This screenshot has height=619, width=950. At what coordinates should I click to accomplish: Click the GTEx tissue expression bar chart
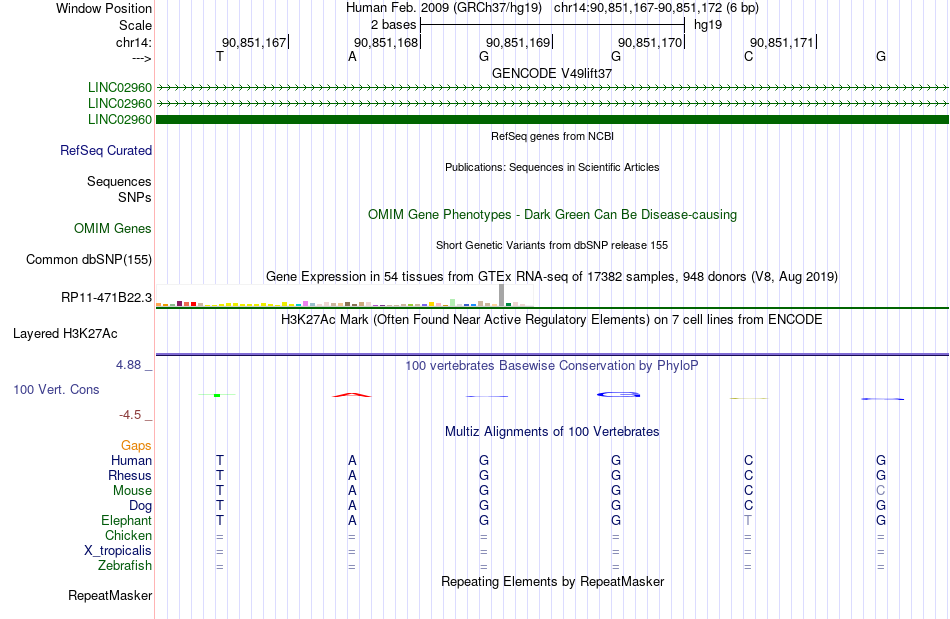pyautogui.click(x=344, y=296)
